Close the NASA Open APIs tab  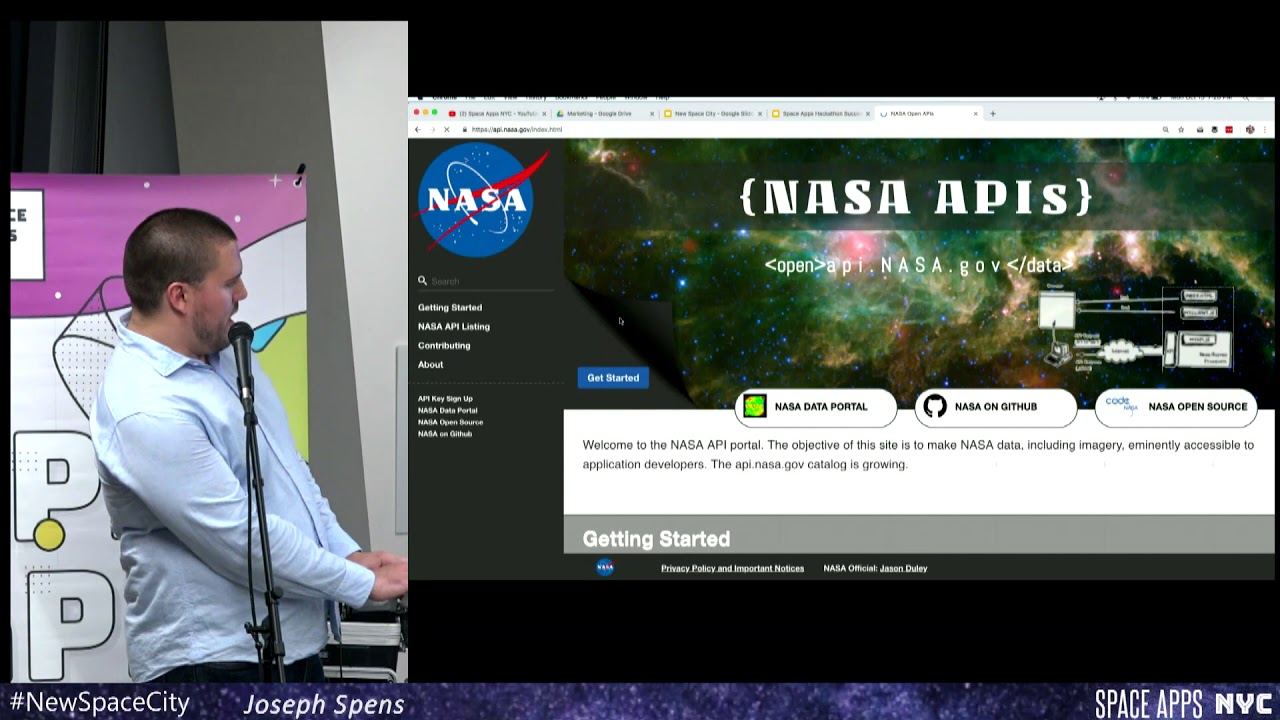point(976,114)
